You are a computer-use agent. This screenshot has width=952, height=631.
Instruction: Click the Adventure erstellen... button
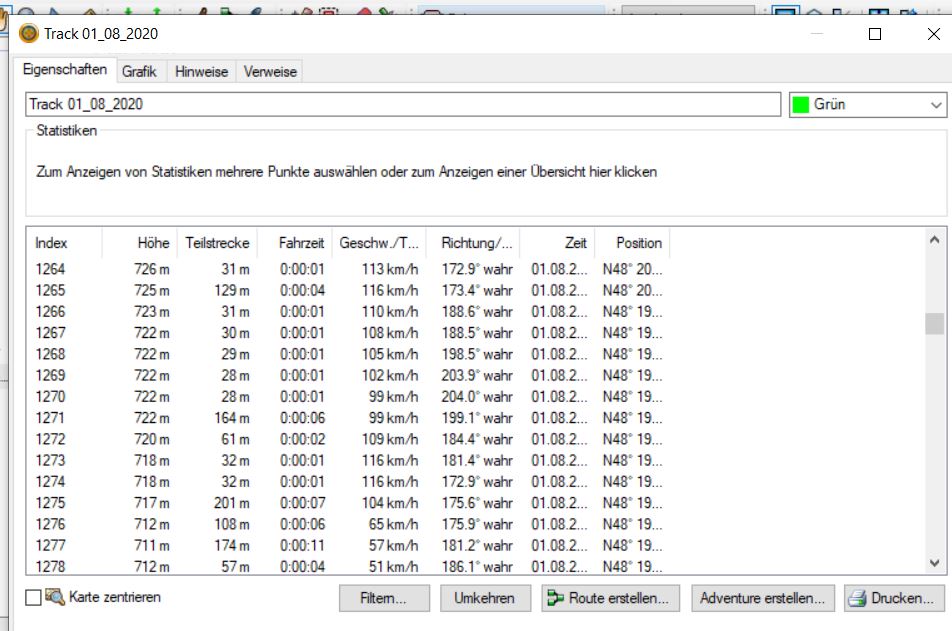click(x=763, y=599)
